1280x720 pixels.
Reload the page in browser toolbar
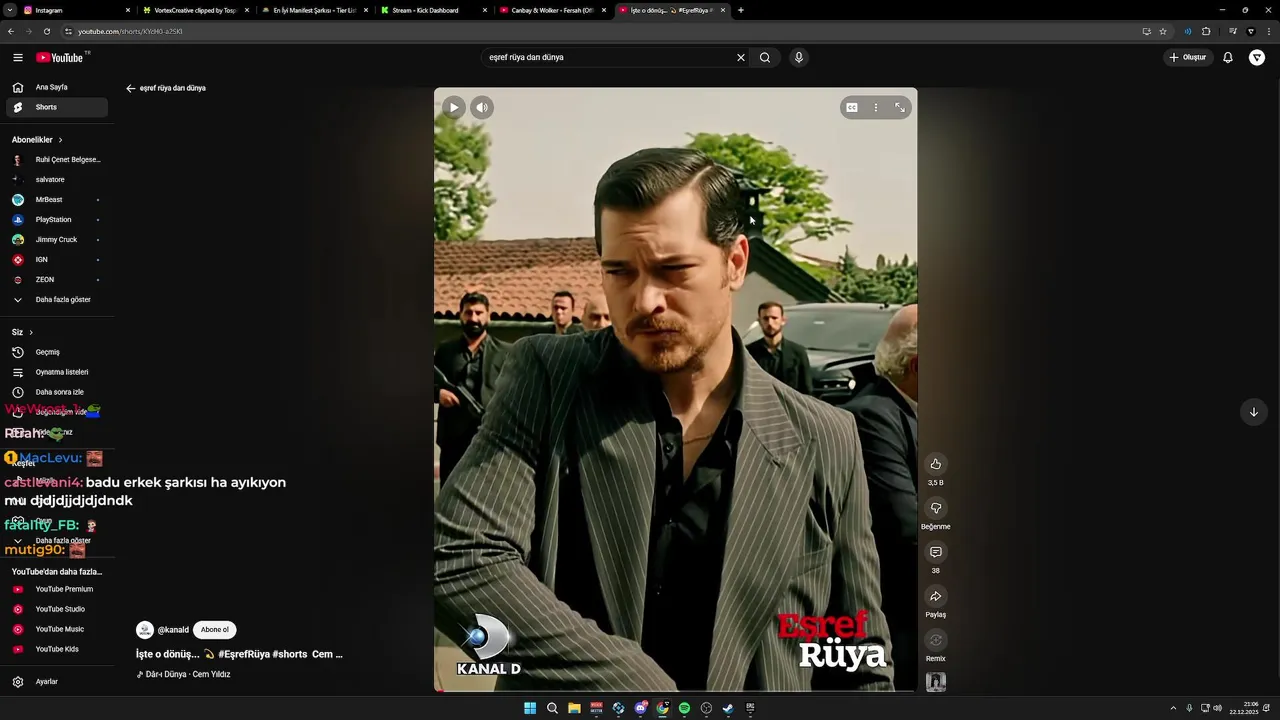(x=46, y=31)
